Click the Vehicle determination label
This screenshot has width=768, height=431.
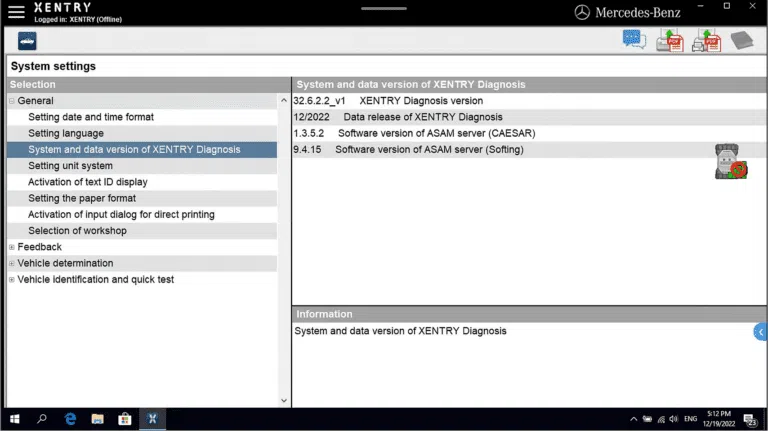tap(65, 263)
